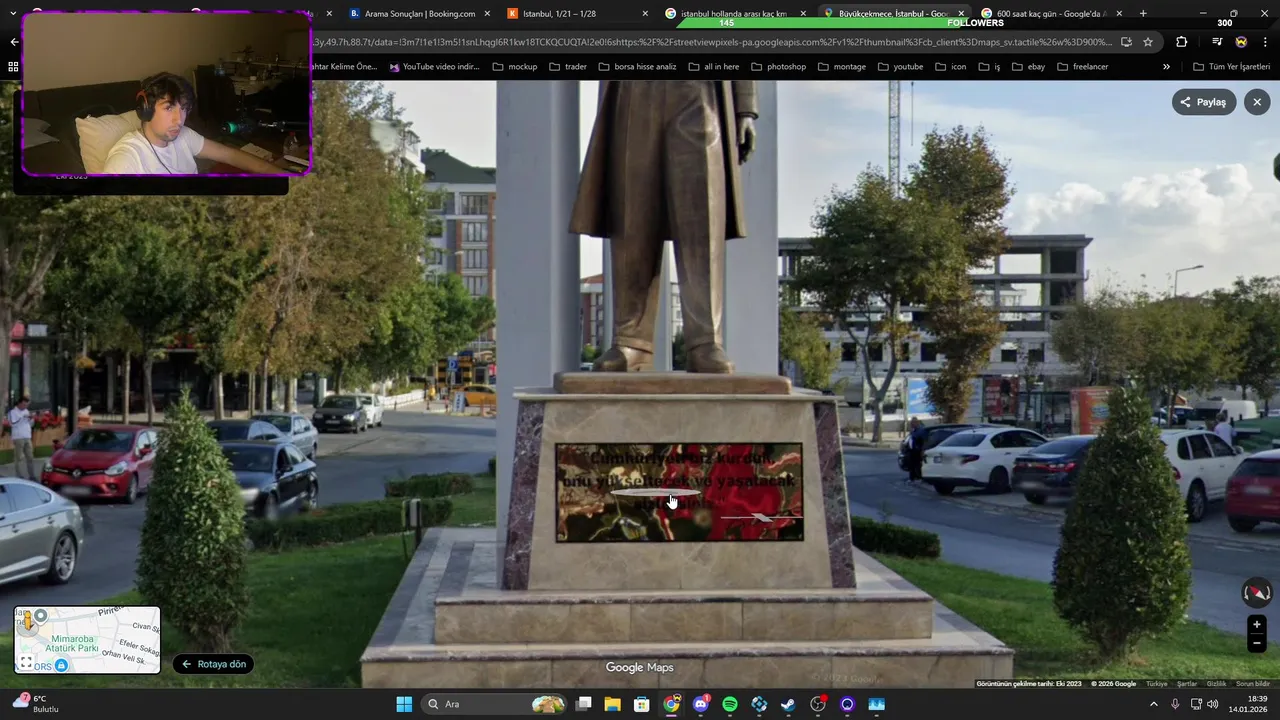Open the apps grid icon in bookmarks bar
Viewport: 1280px width, 720px height.
click(x=13, y=67)
